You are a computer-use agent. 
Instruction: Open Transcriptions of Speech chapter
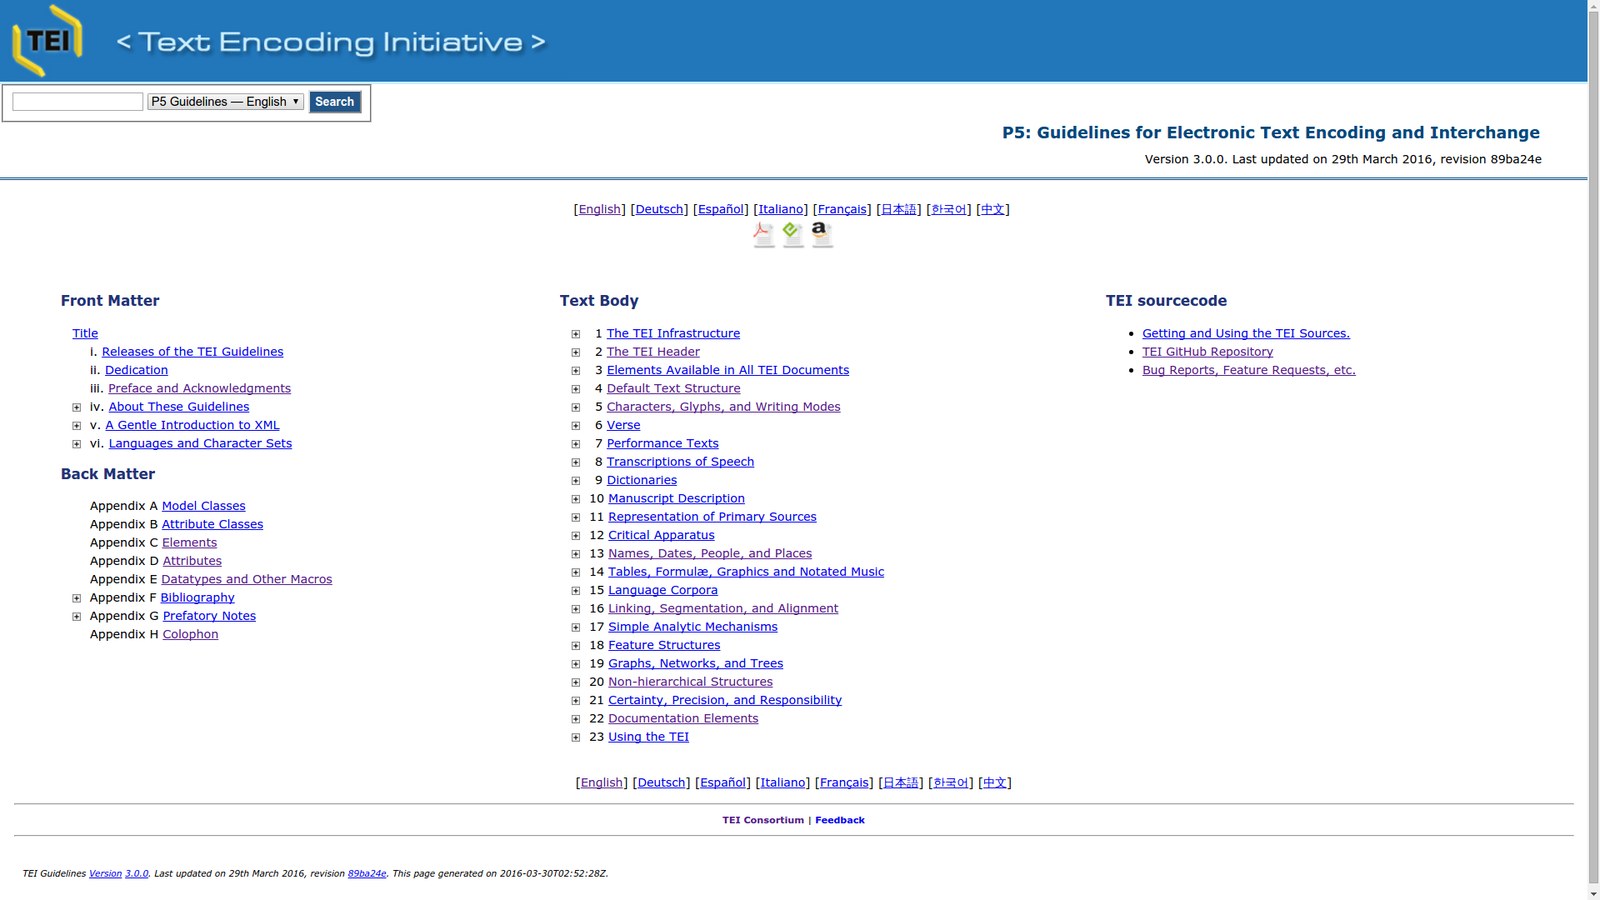[x=680, y=462]
